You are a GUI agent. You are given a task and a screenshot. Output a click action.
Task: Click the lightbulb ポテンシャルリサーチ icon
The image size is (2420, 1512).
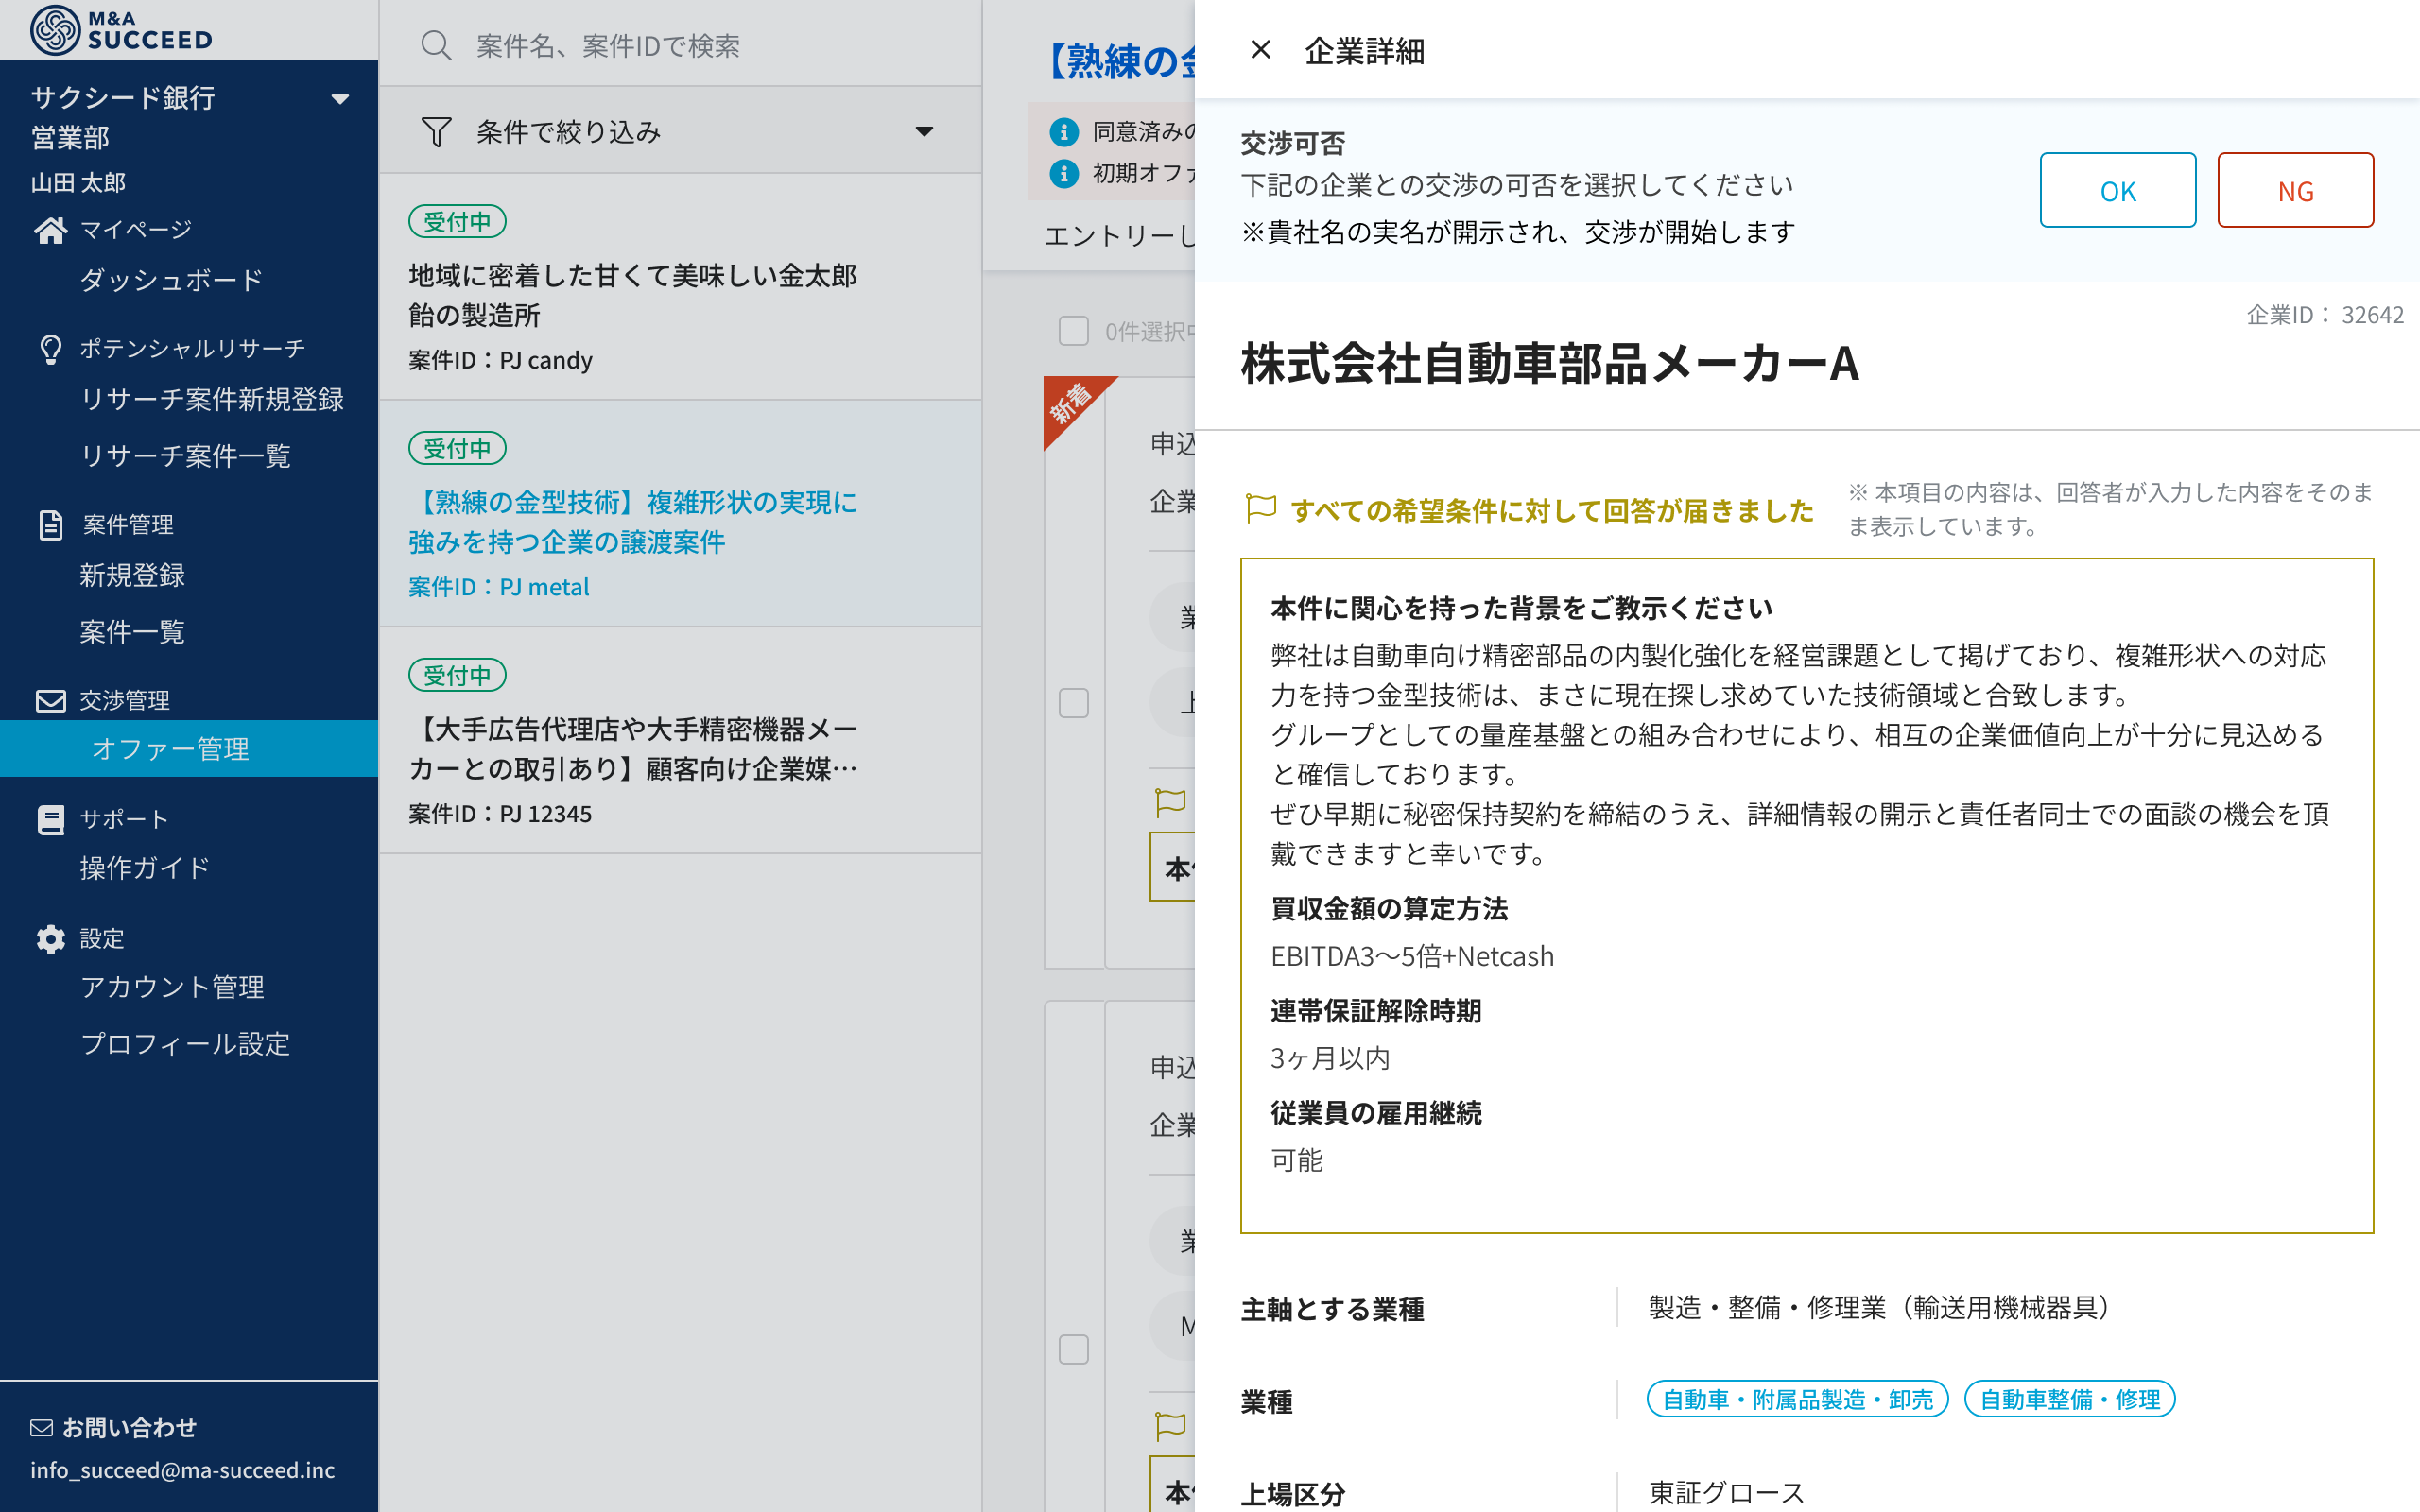[50, 349]
